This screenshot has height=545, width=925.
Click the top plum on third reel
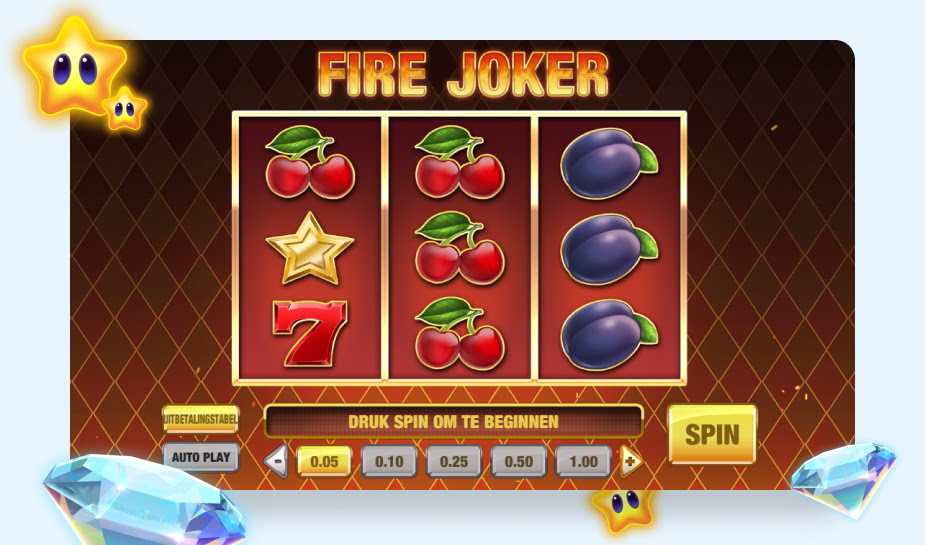click(x=609, y=163)
